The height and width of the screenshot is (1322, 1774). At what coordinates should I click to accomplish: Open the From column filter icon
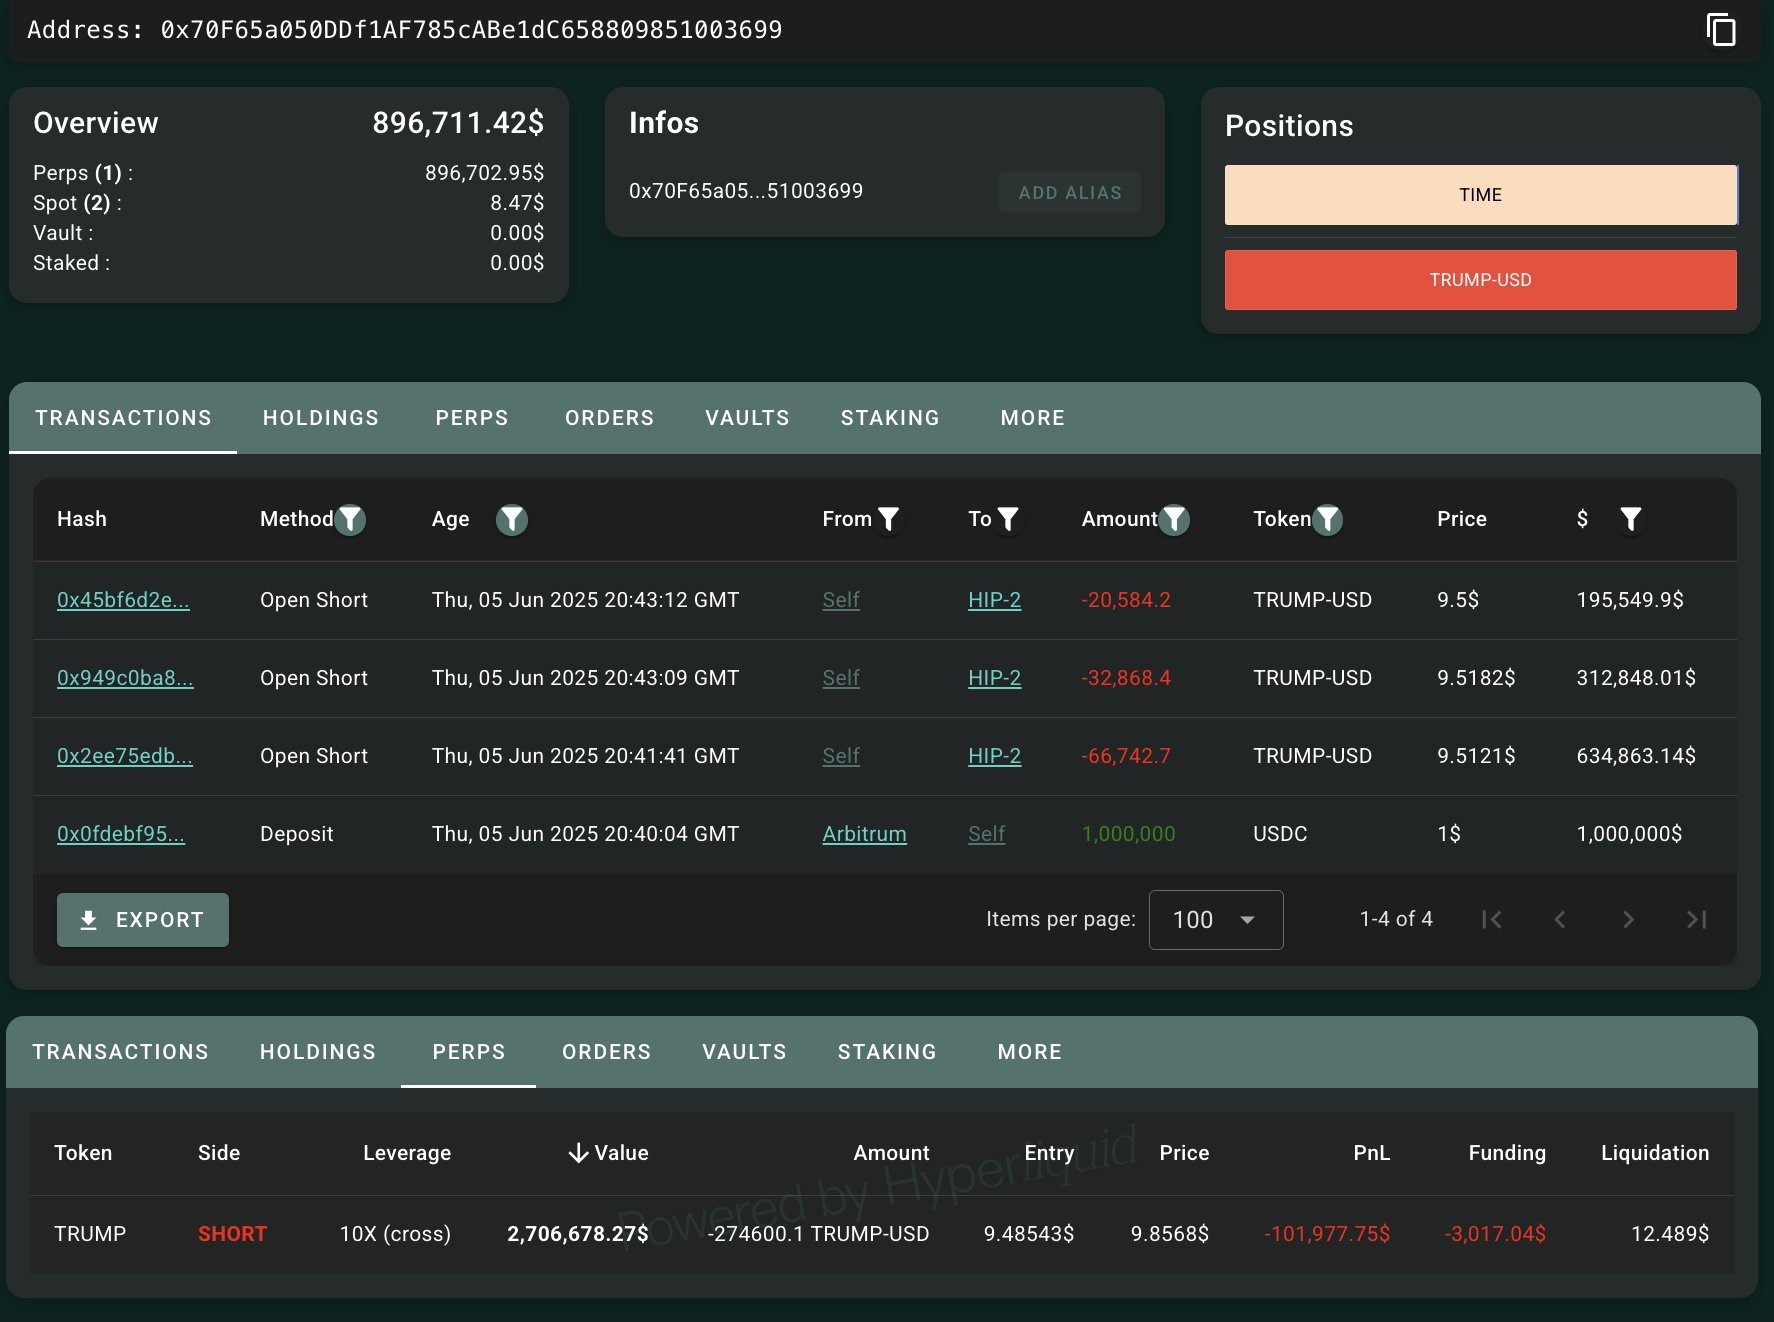[x=888, y=519]
